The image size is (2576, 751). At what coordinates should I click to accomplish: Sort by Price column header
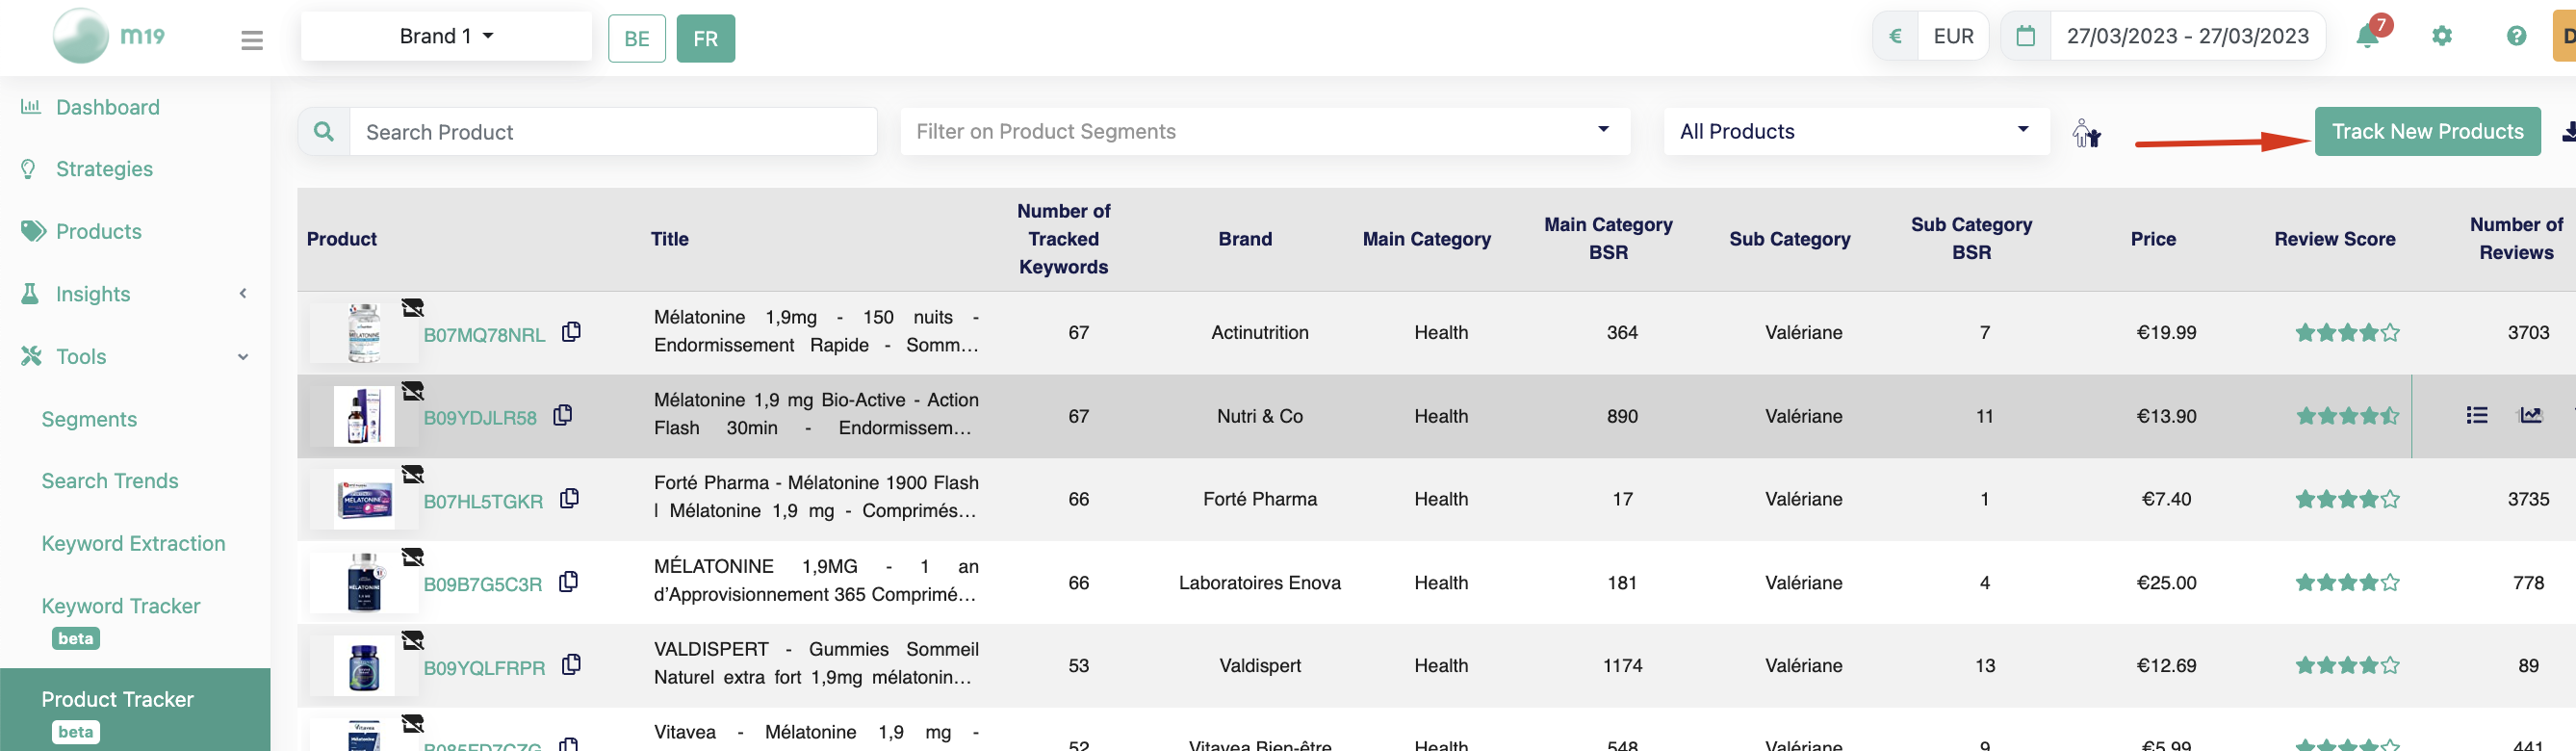click(x=2153, y=239)
